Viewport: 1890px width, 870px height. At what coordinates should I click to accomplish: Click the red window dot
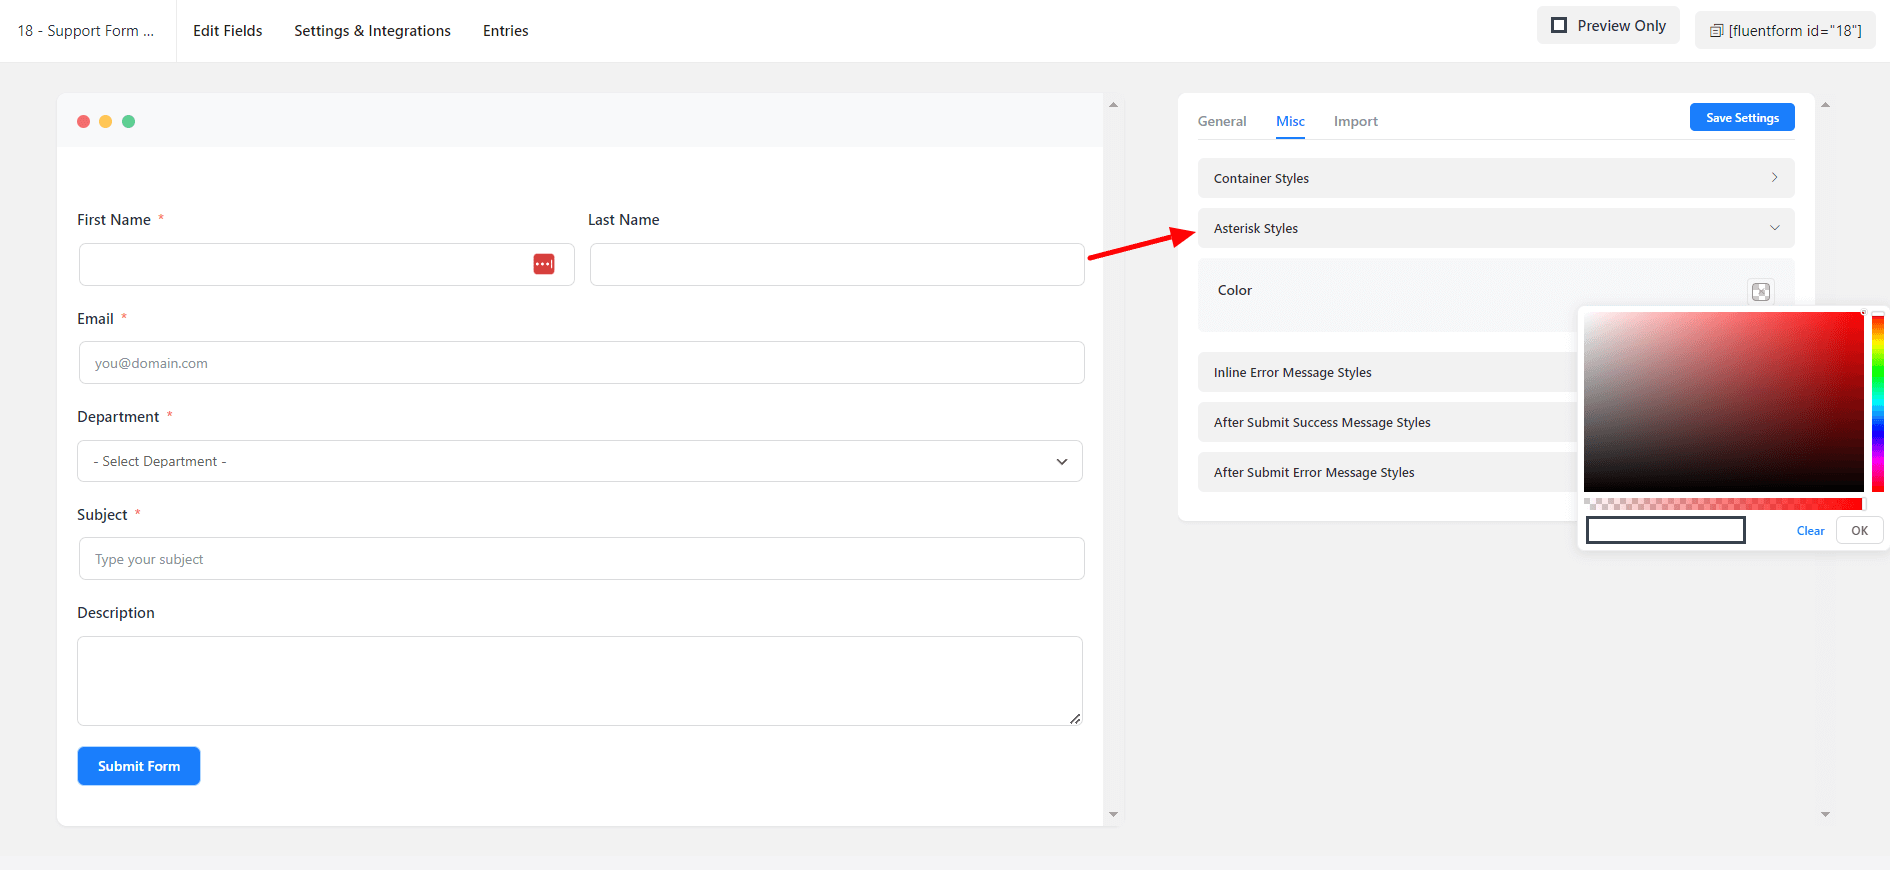pyautogui.click(x=84, y=122)
